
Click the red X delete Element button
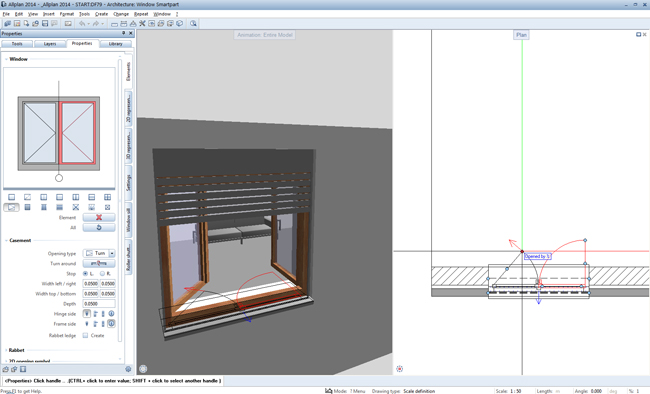coord(99,217)
